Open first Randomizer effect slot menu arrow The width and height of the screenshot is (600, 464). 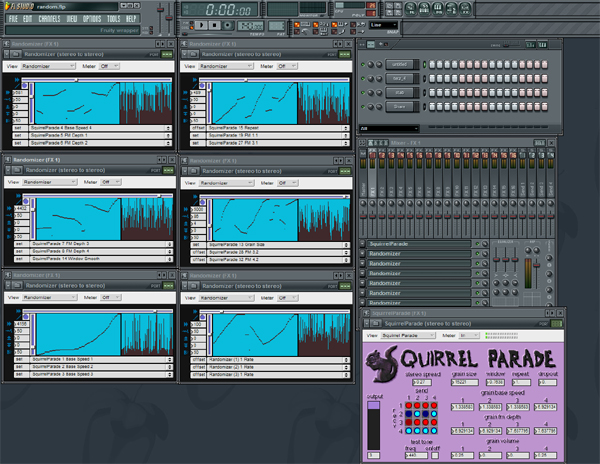[x=362, y=254]
